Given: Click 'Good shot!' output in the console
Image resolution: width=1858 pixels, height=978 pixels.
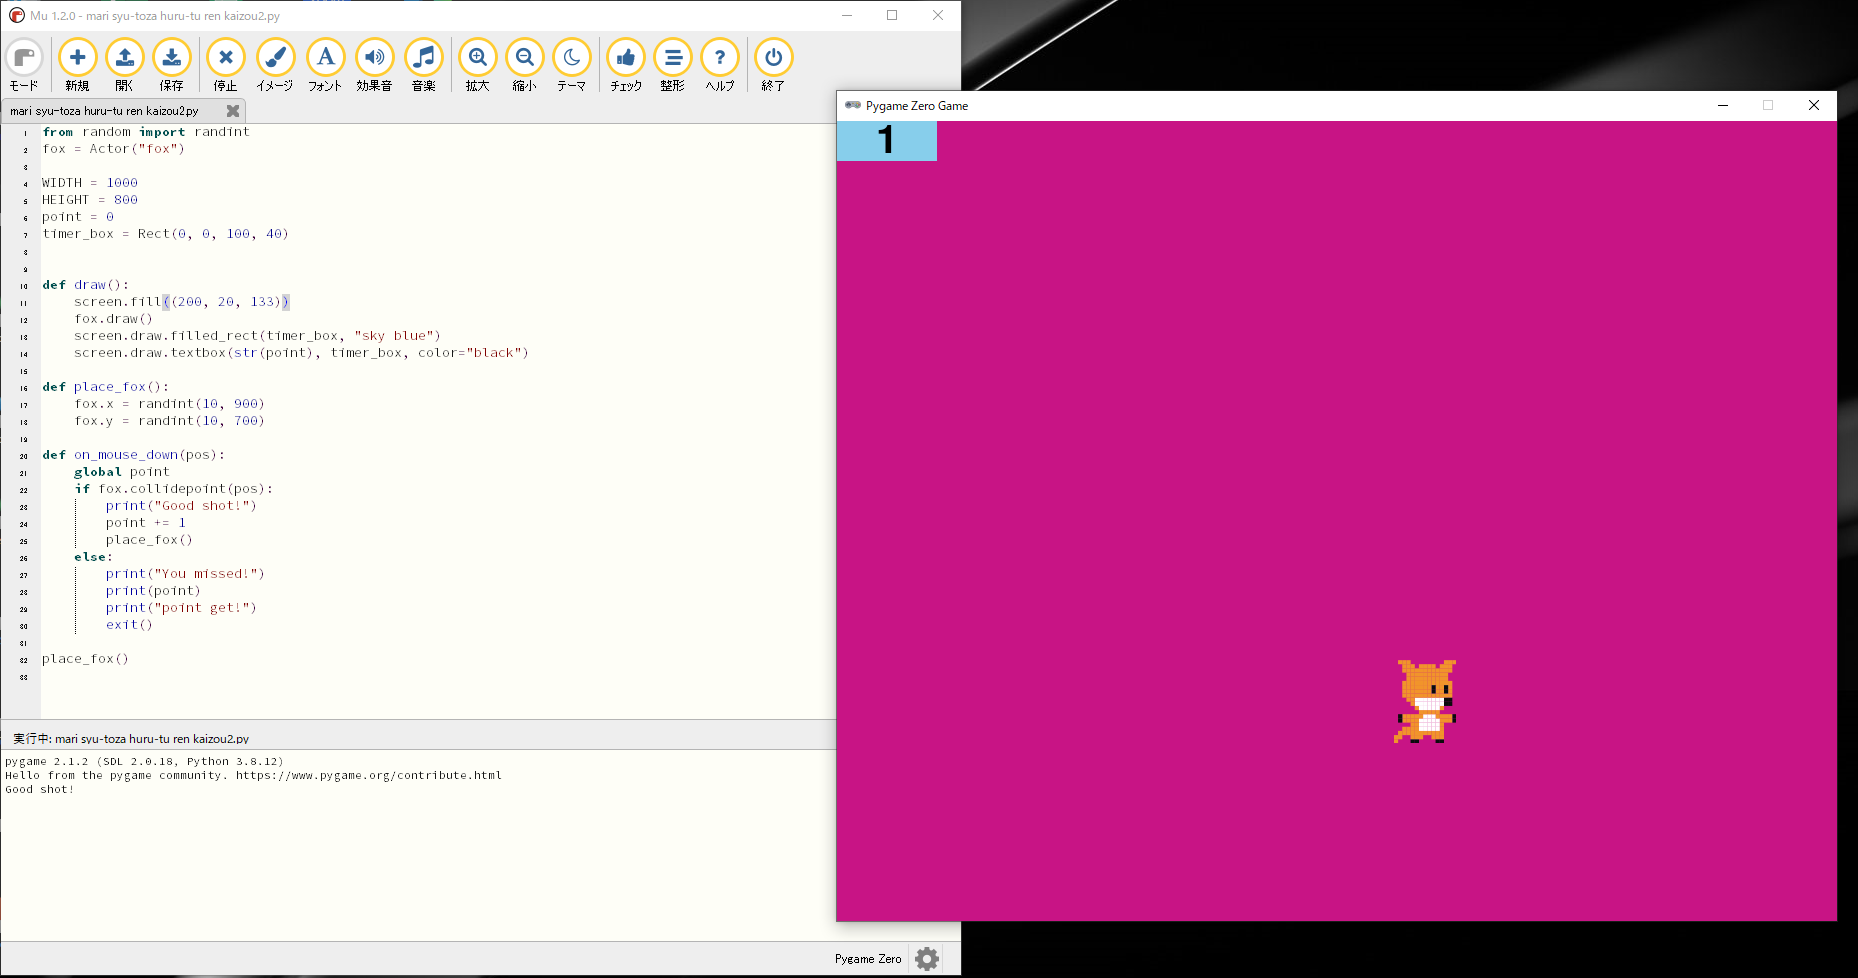Looking at the screenshot, I should click(x=40, y=789).
